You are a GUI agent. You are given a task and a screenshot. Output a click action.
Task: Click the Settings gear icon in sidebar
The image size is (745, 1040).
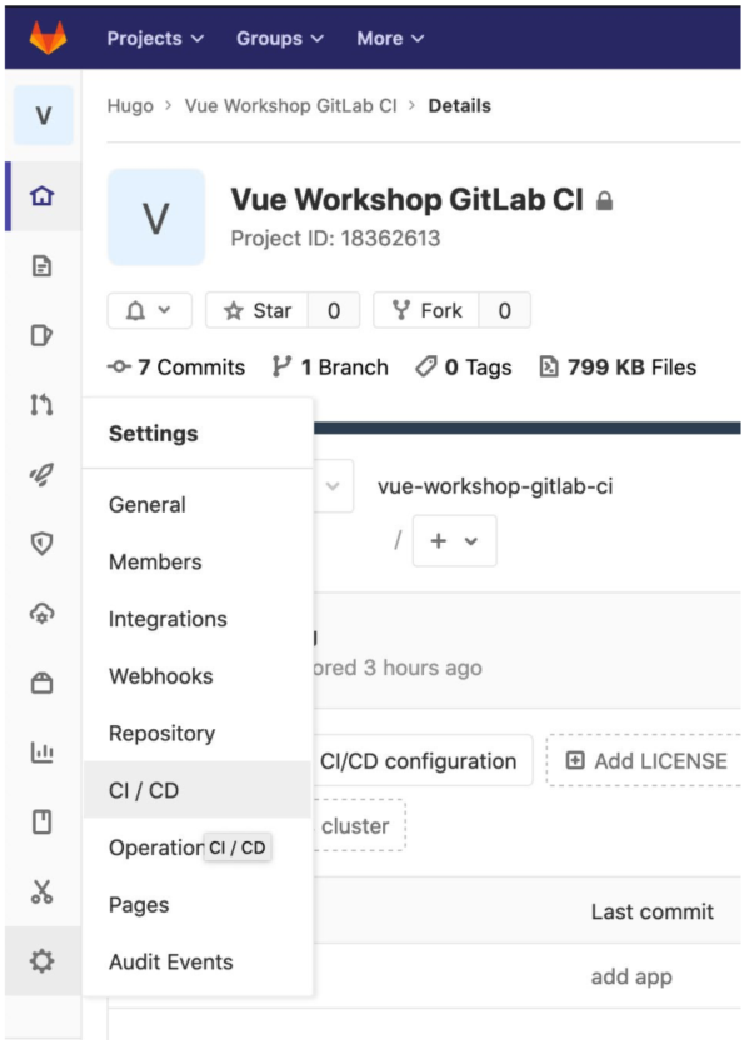tap(42, 960)
